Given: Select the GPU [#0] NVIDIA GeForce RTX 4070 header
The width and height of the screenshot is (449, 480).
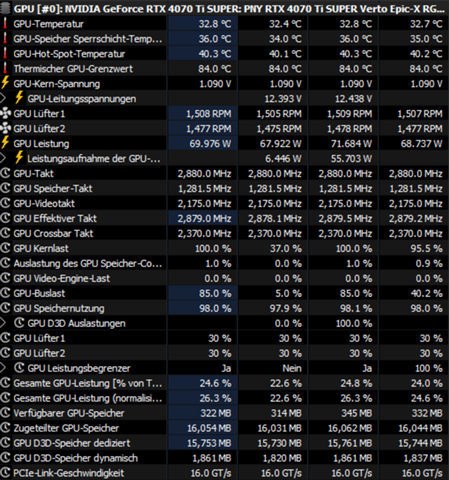Looking at the screenshot, I should click(x=229, y=9).
